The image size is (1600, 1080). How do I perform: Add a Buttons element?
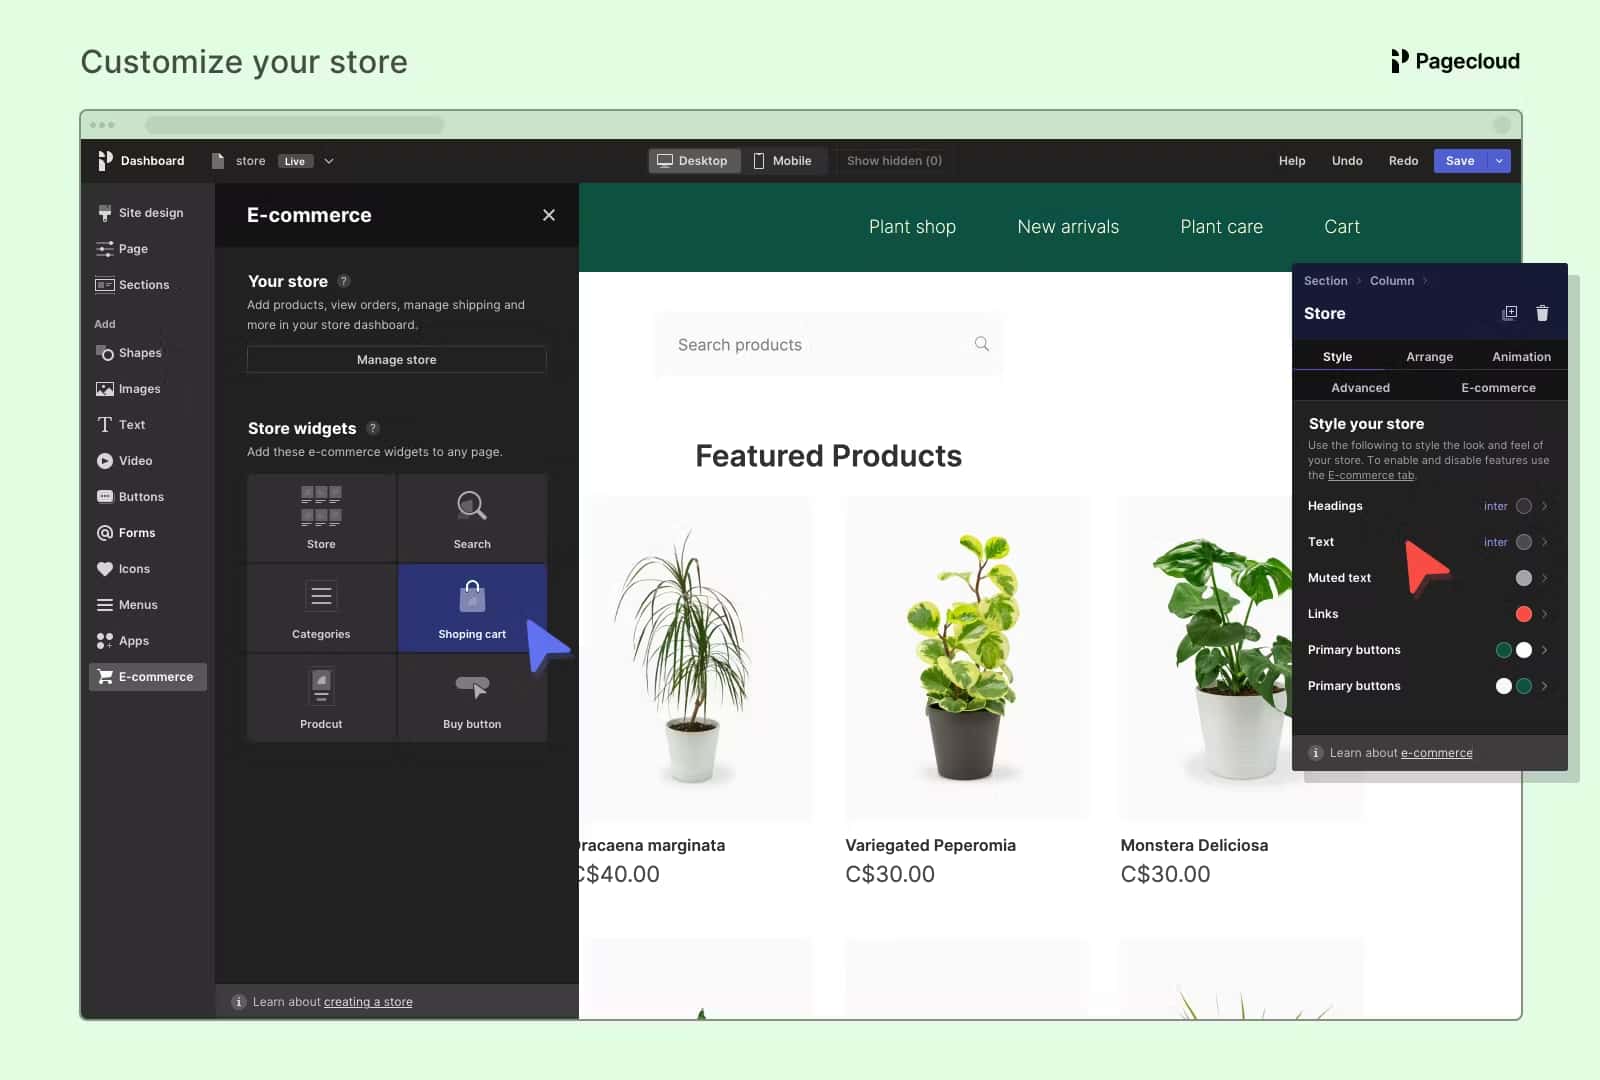(x=130, y=497)
